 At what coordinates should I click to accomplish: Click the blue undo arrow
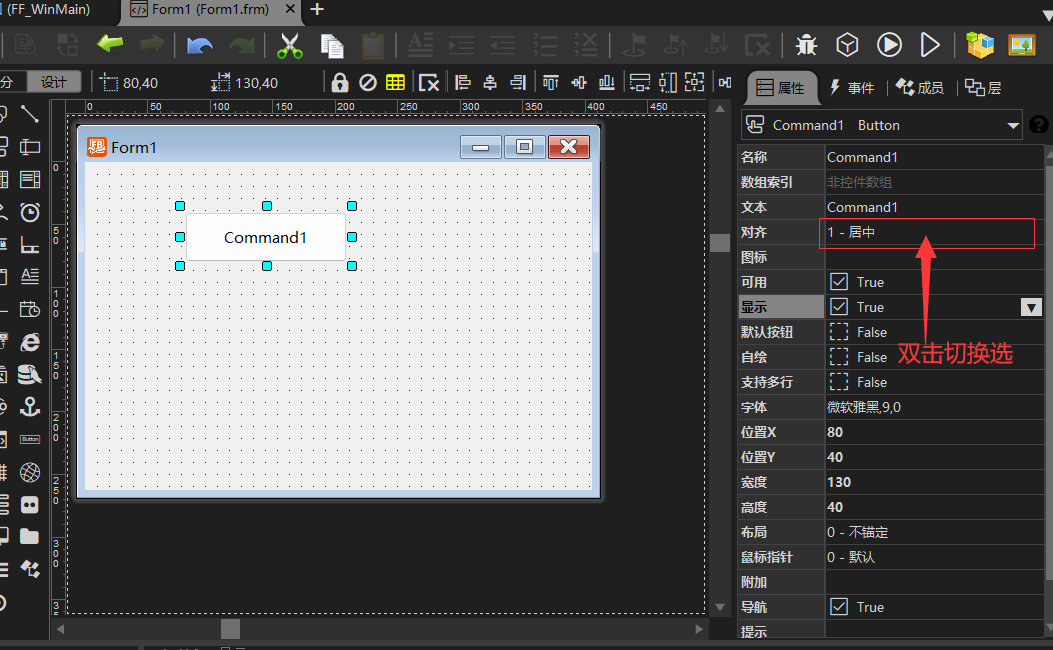point(200,46)
